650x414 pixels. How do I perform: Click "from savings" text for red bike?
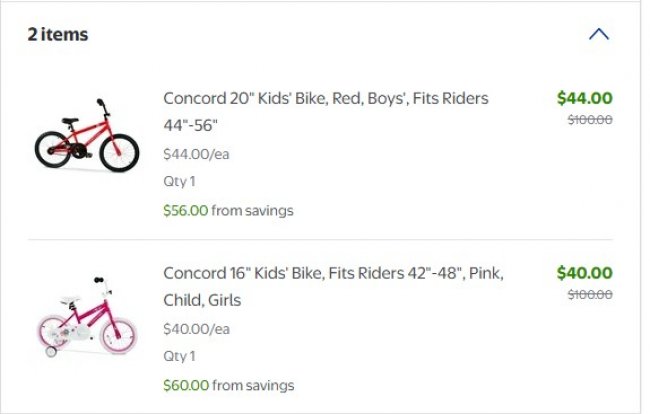click(253, 210)
